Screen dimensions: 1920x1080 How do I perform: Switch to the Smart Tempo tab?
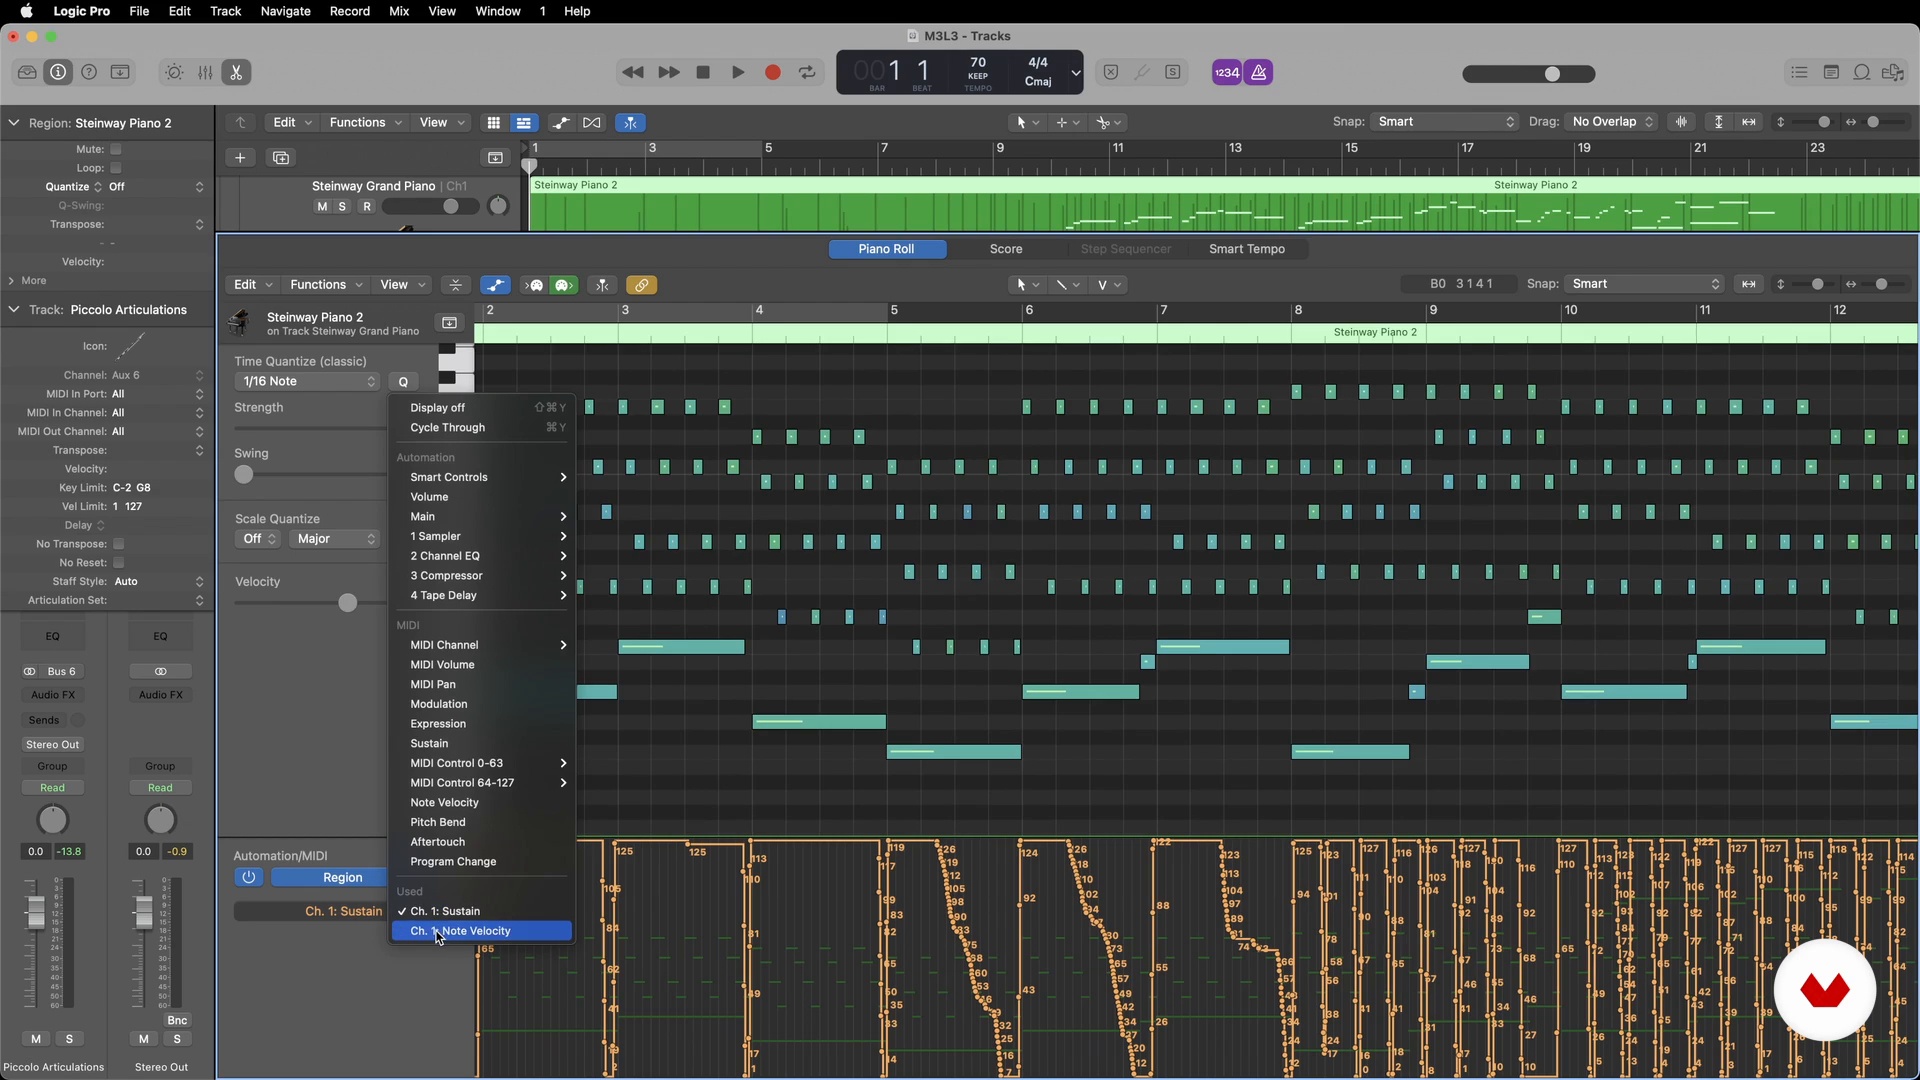point(1247,249)
